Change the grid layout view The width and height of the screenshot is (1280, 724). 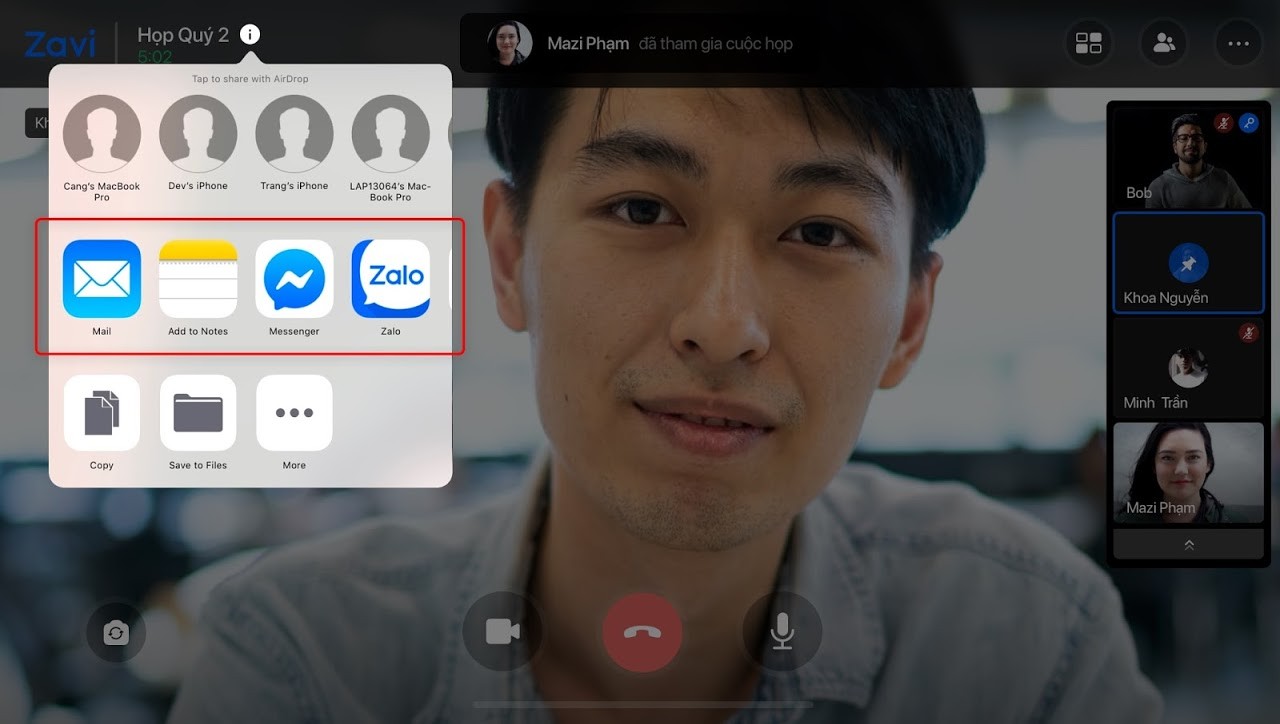(x=1088, y=43)
